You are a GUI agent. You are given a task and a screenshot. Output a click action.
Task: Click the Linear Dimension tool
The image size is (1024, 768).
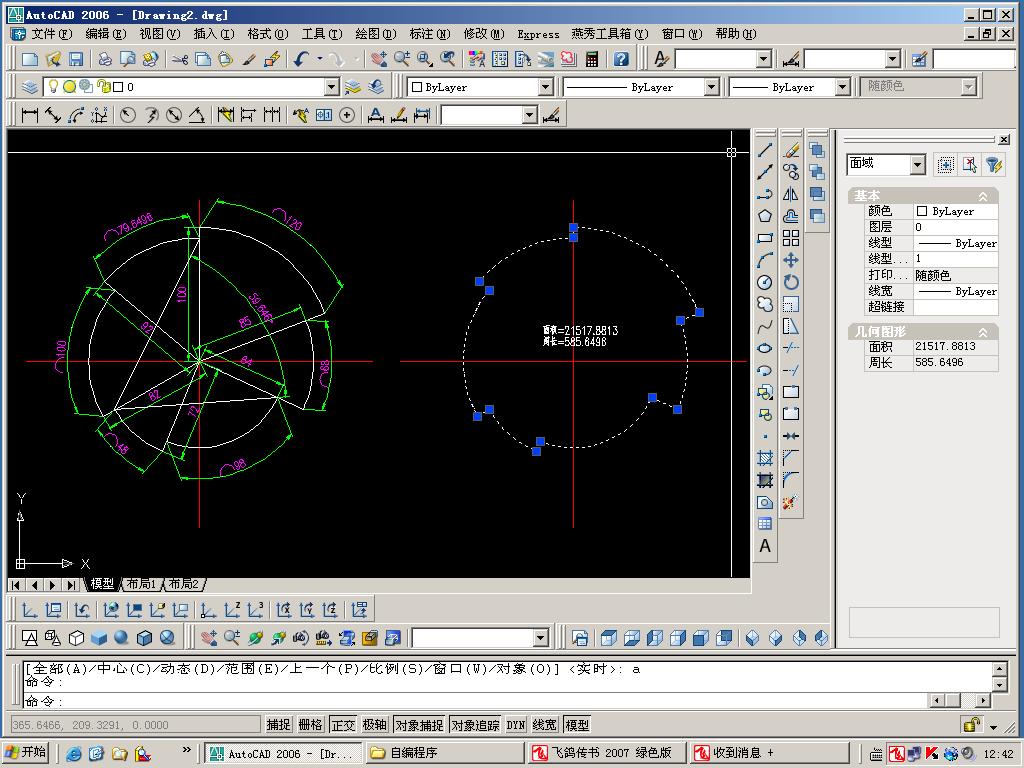(29, 116)
